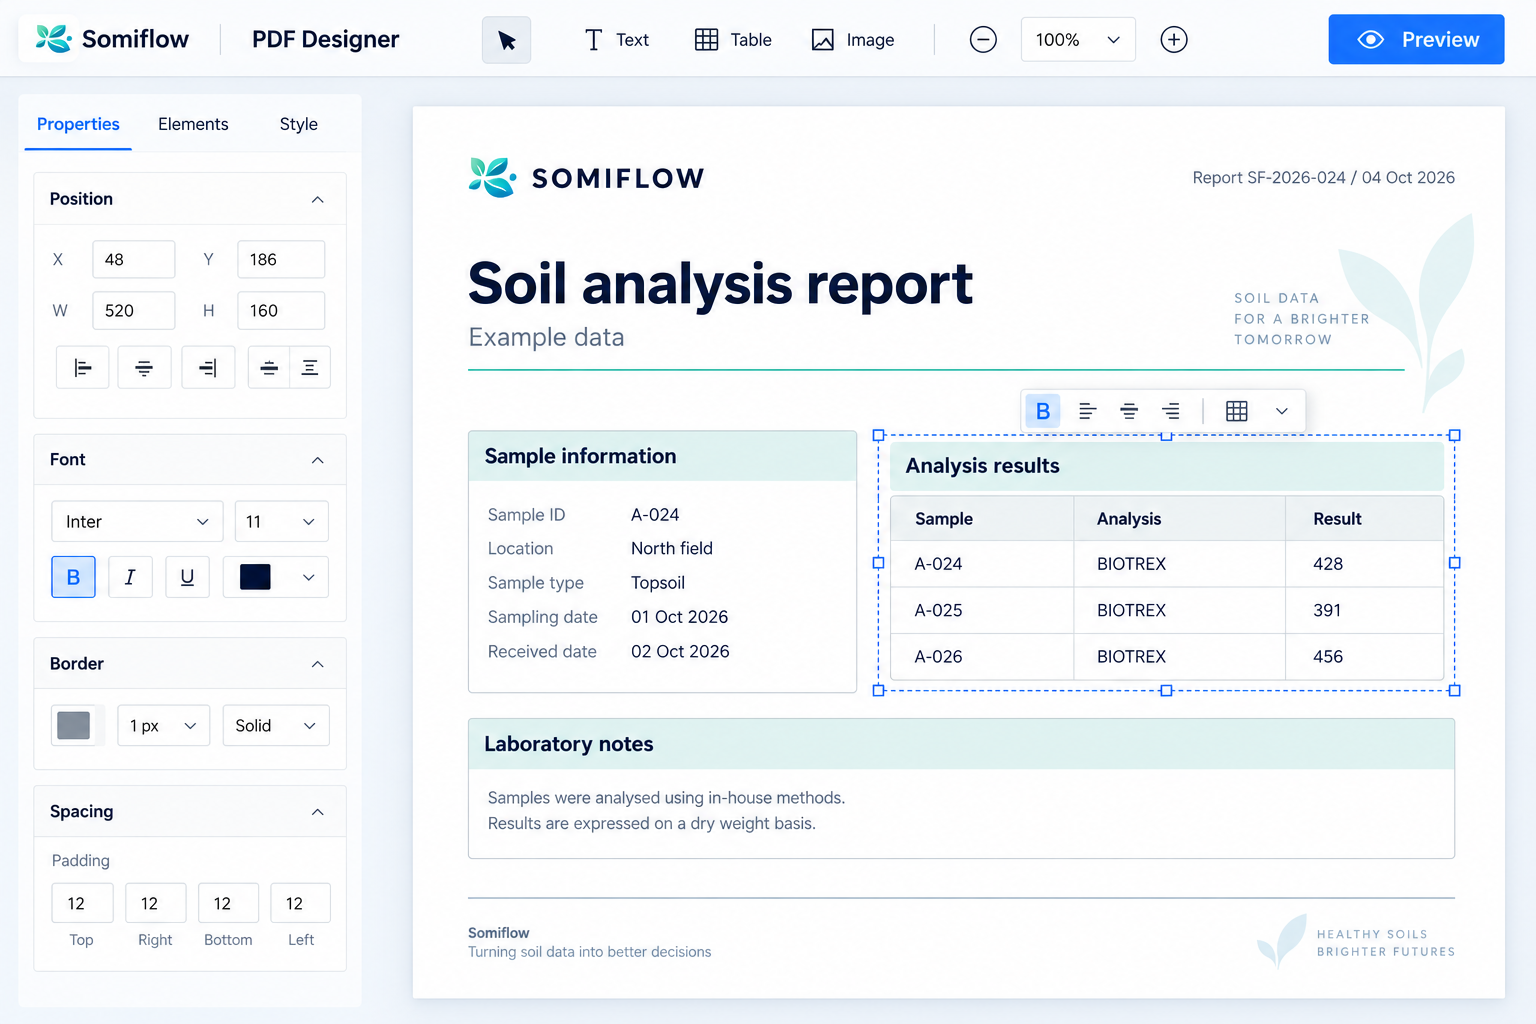Collapse the Spacing section

317,812
